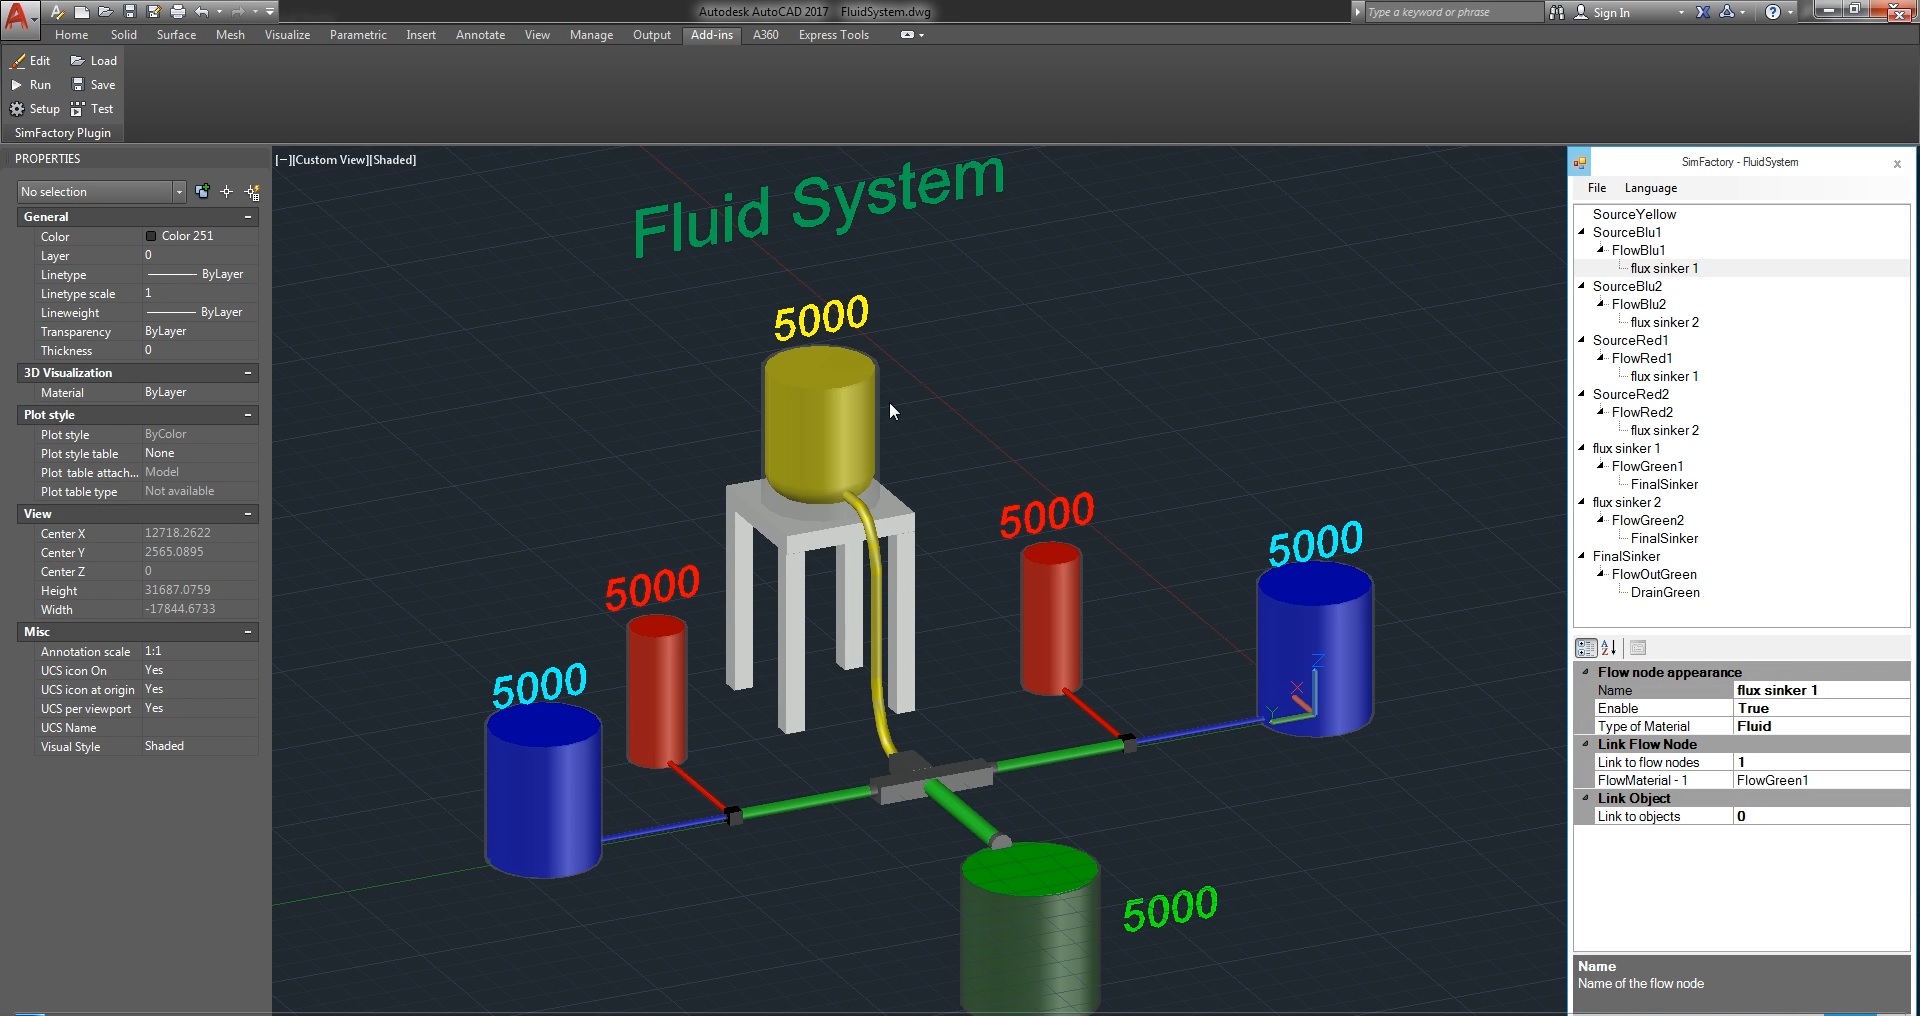Collapse the General properties section
The width and height of the screenshot is (1920, 1016).
click(x=248, y=217)
